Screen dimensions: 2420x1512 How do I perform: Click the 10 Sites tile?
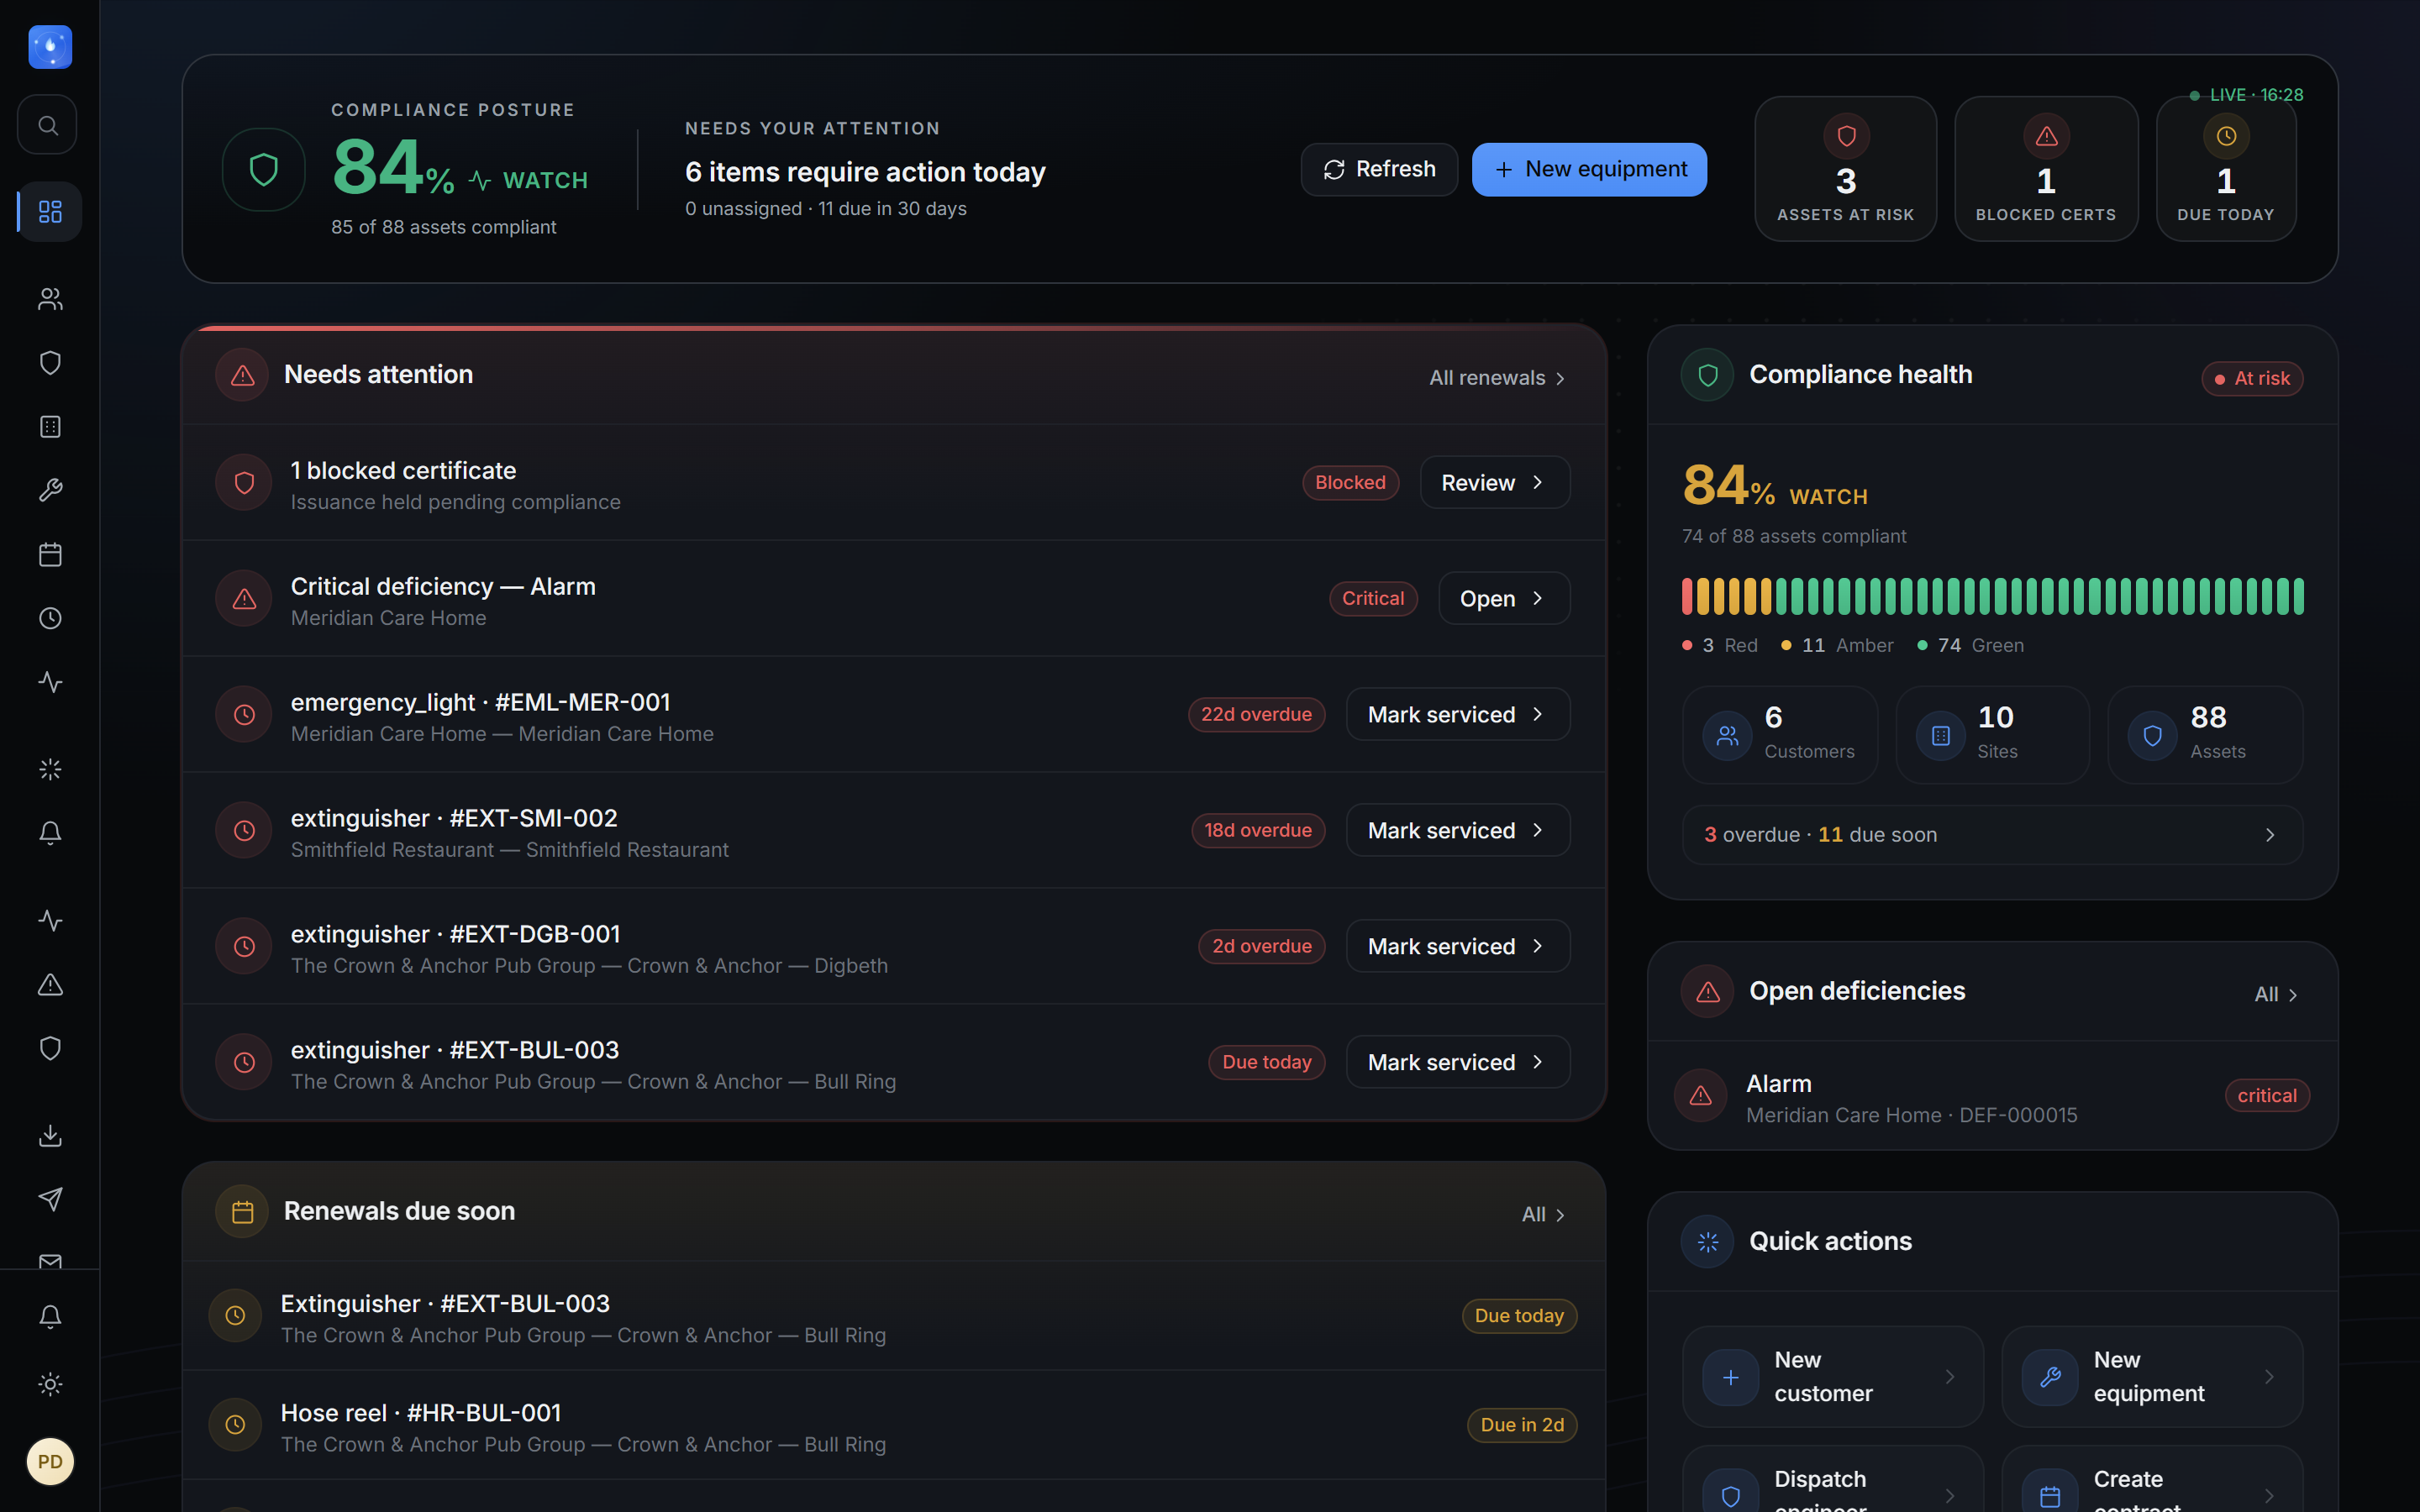coord(1992,735)
